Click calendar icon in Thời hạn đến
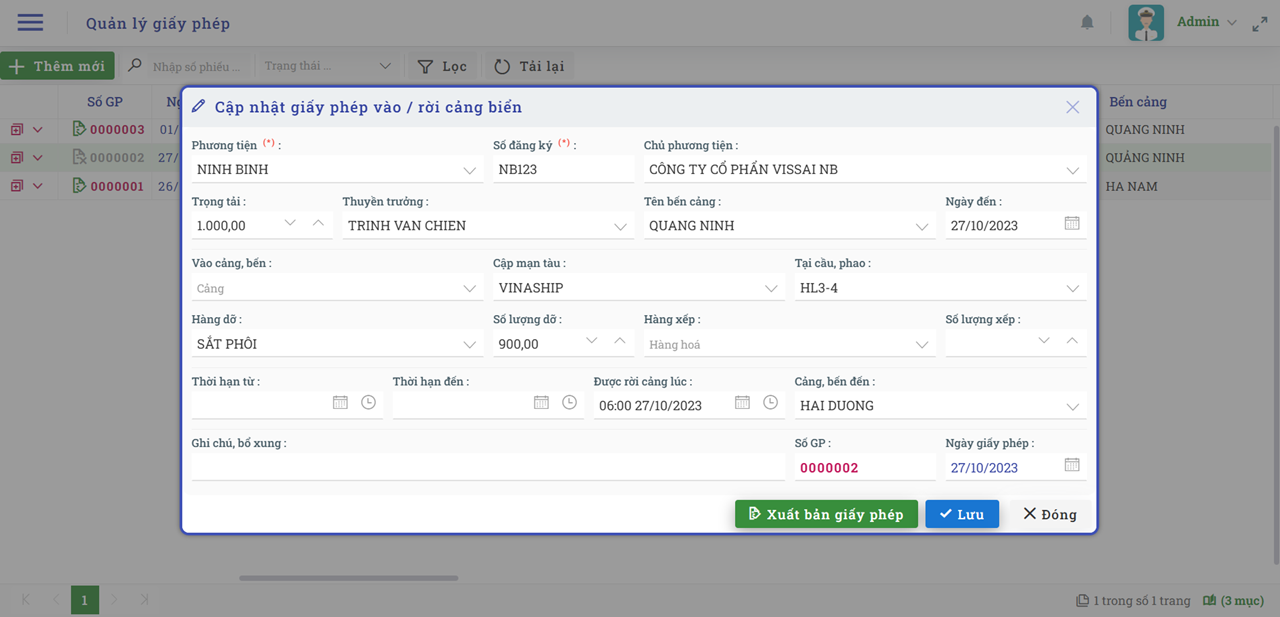Screen dimensions: 1280x617 [541, 403]
